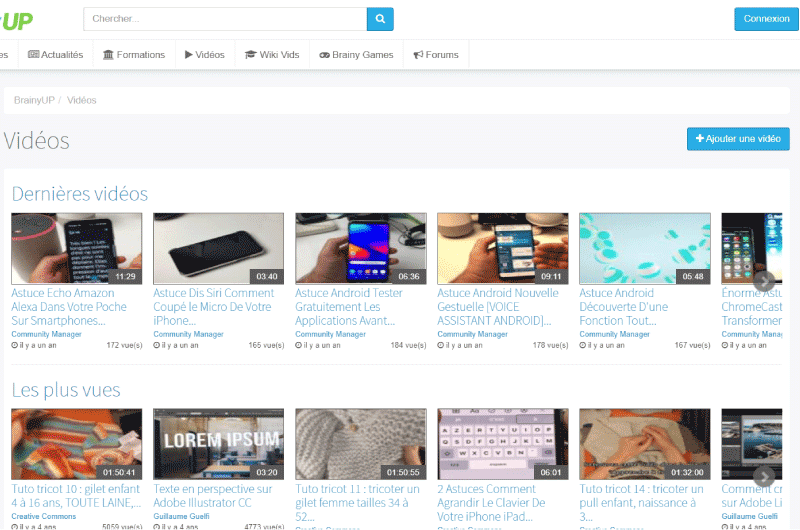Open the ChromeCast video thumbnail
This screenshot has width=800, height=530.
[752, 248]
